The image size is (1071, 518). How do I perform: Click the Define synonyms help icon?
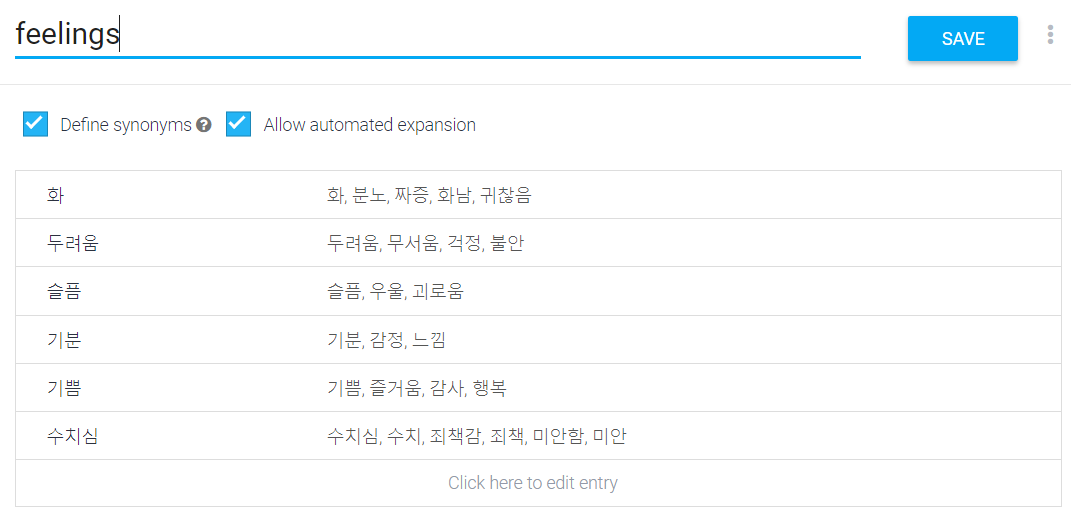[204, 125]
